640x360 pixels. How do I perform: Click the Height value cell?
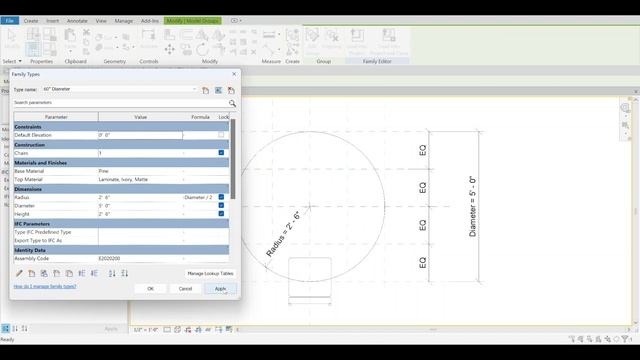[140, 214]
